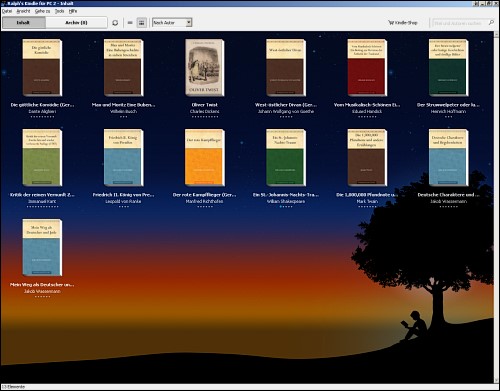Click the sort combo box arrow
Viewport: 500px width, 391px height.
(189, 23)
